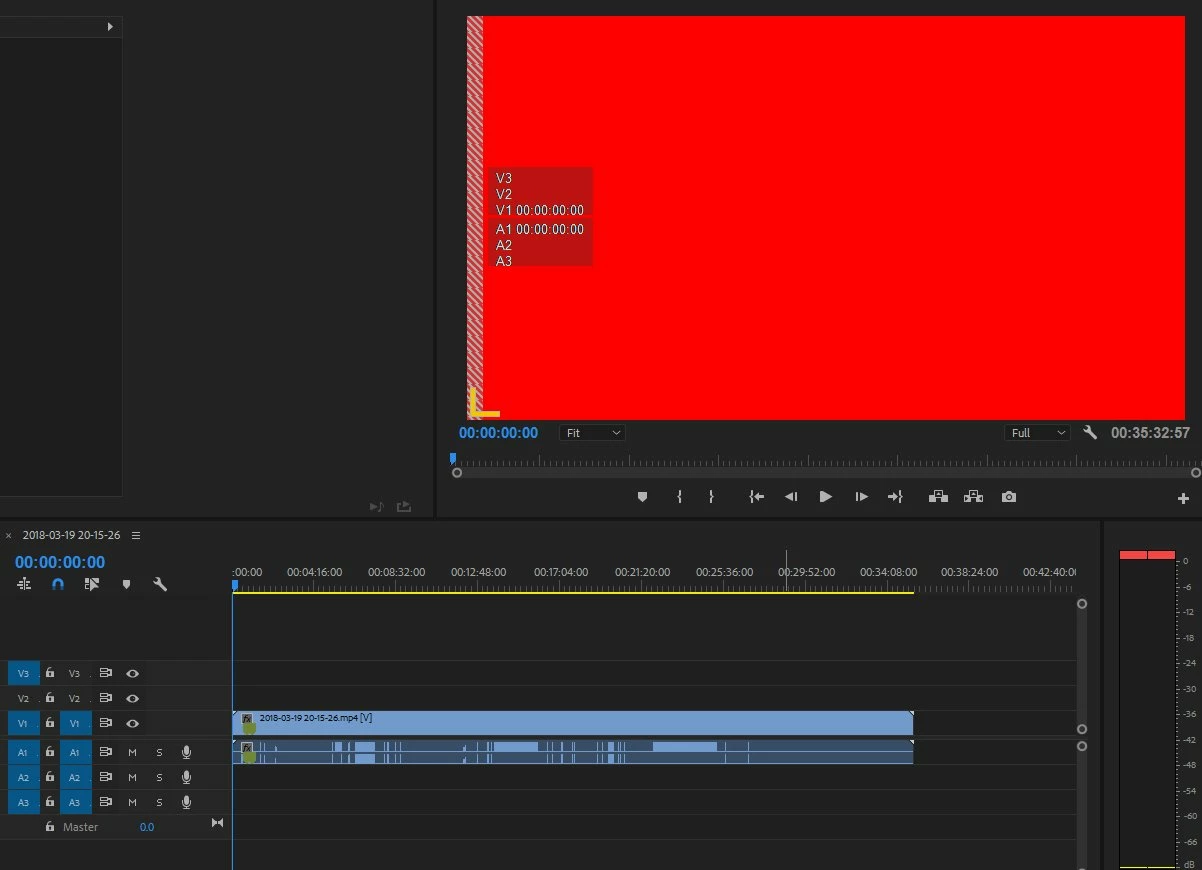This screenshot has height=870, width=1202.
Task: Open Program Monitor settings wrench
Action: tap(1090, 433)
